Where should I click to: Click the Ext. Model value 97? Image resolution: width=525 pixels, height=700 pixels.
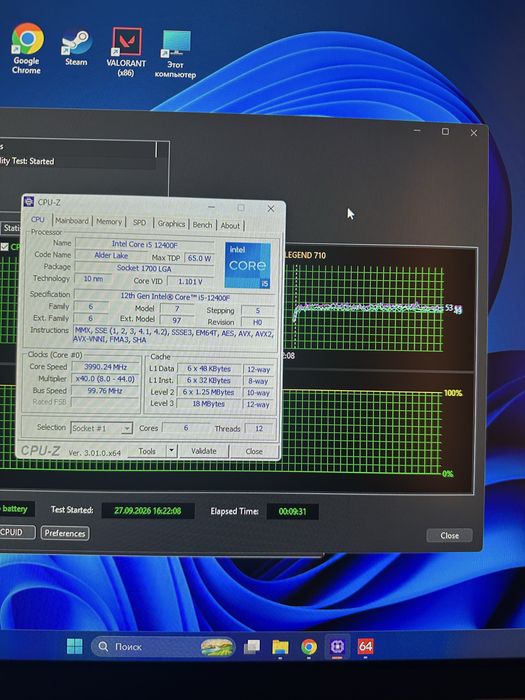pyautogui.click(x=177, y=320)
